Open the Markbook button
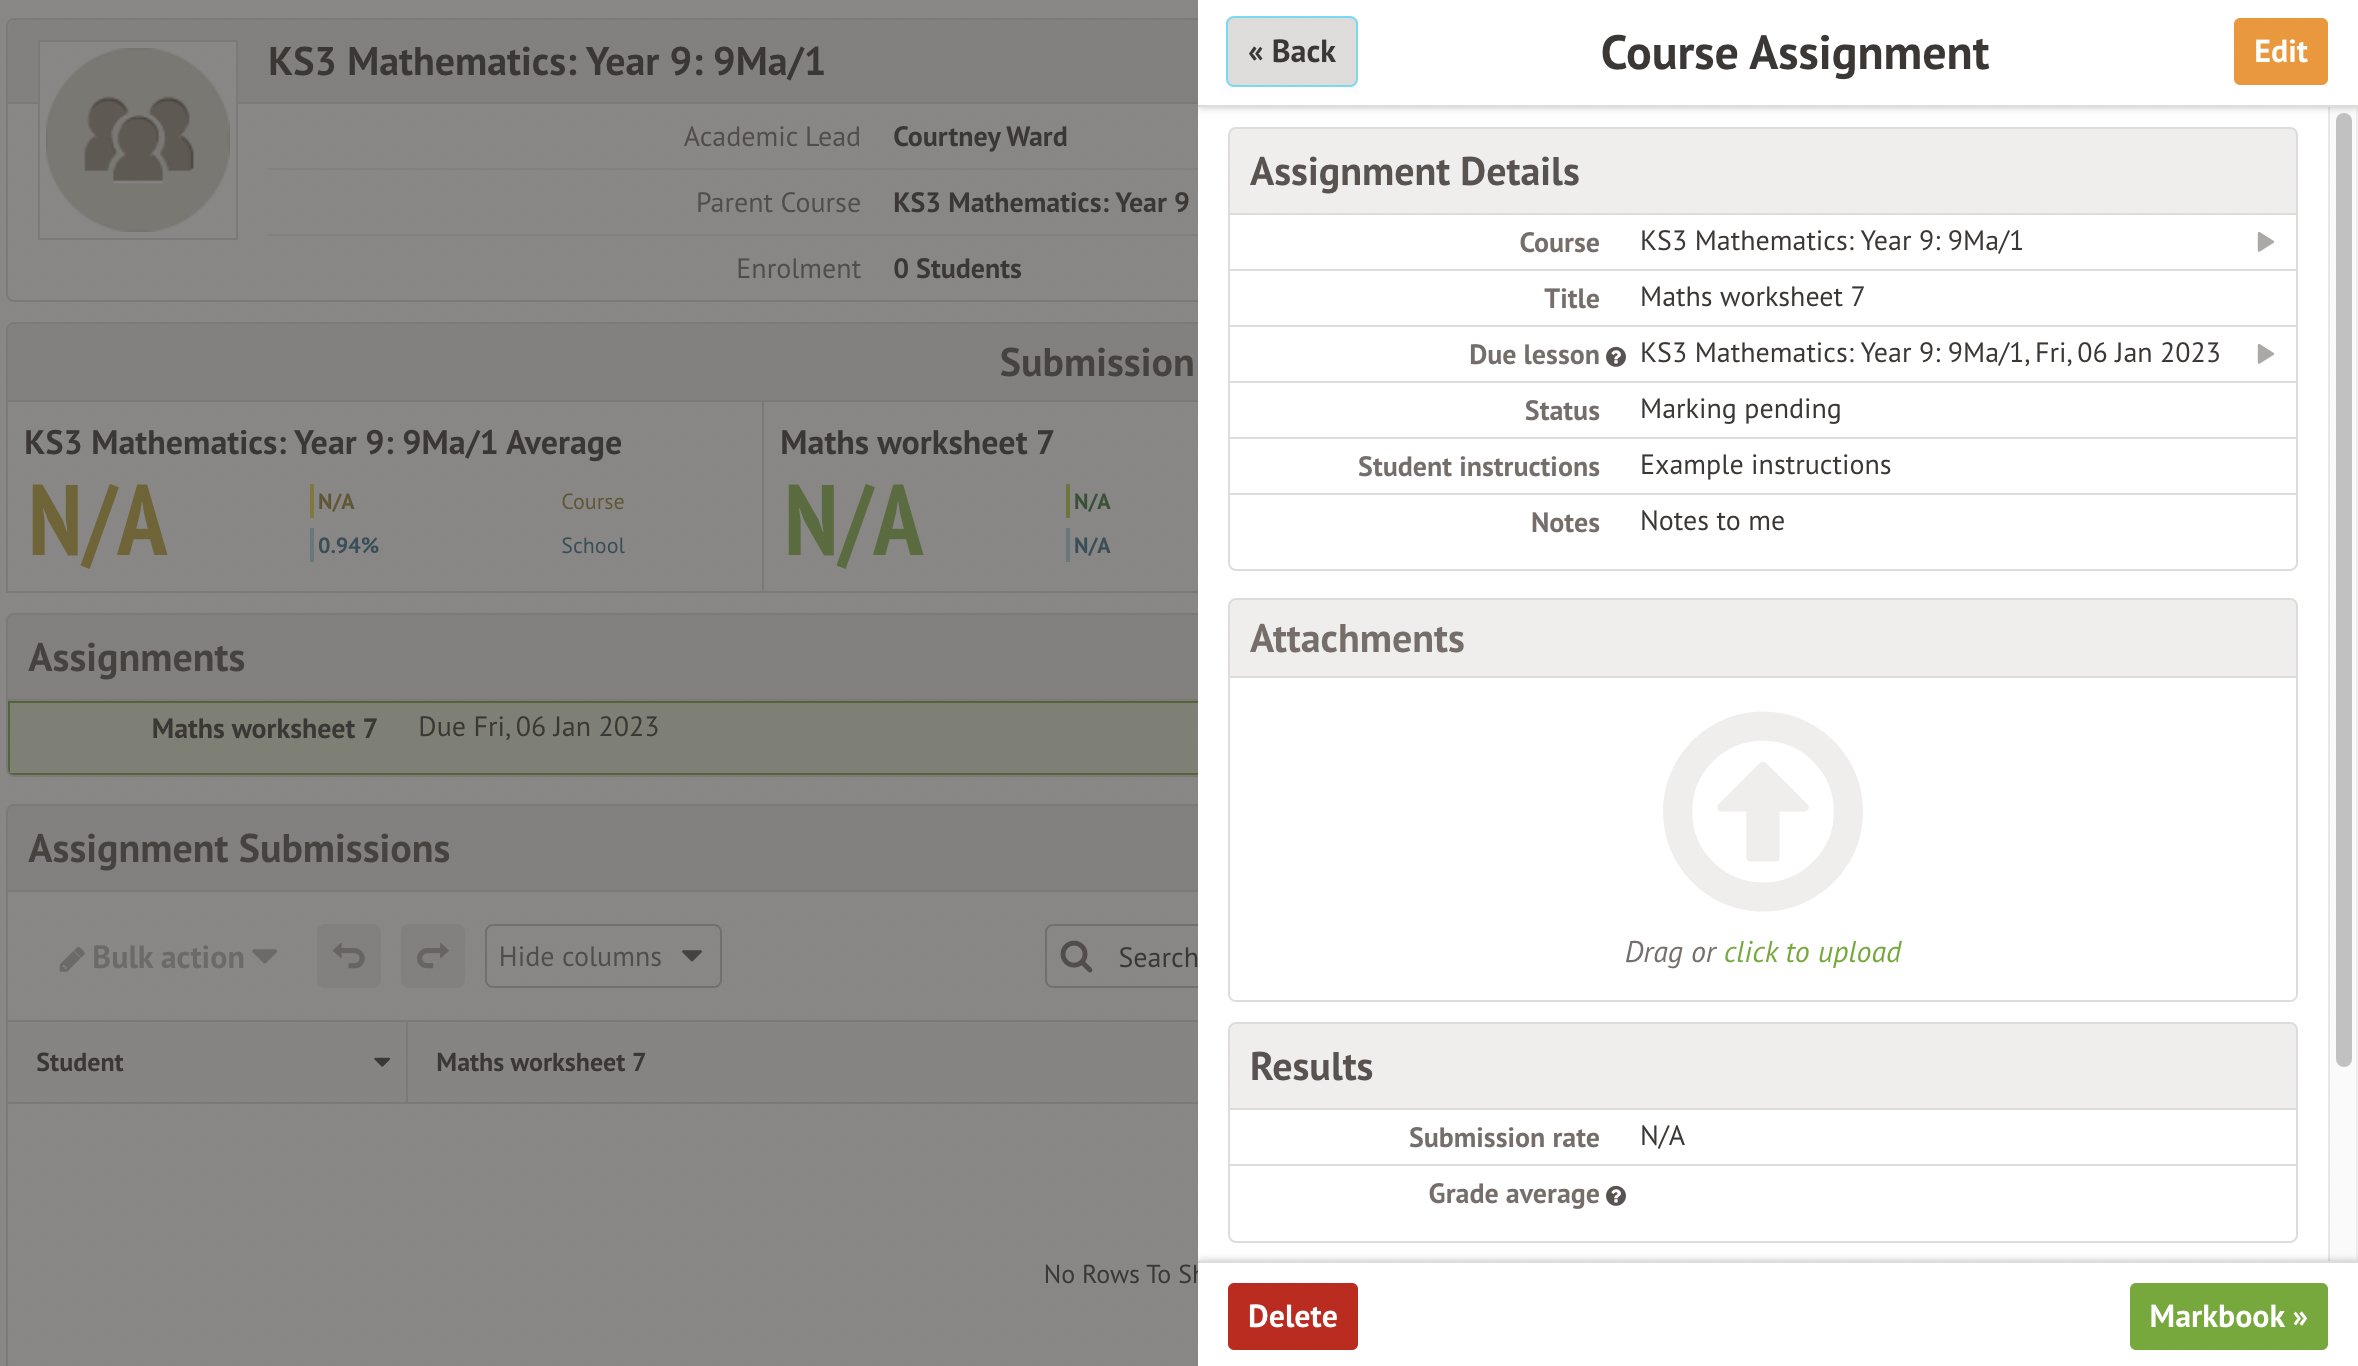This screenshot has height=1366, width=2358. tap(2227, 1316)
